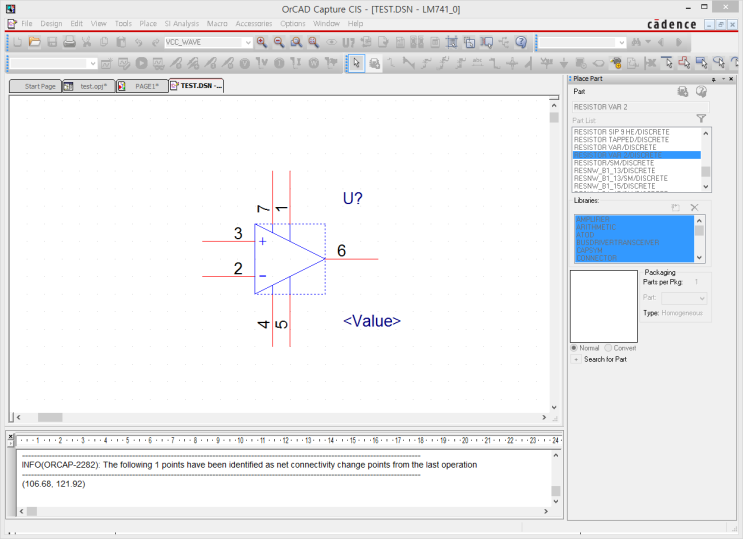The width and height of the screenshot is (743, 539).
Task: Click the Run PSpice play icon
Action: tap(141, 63)
